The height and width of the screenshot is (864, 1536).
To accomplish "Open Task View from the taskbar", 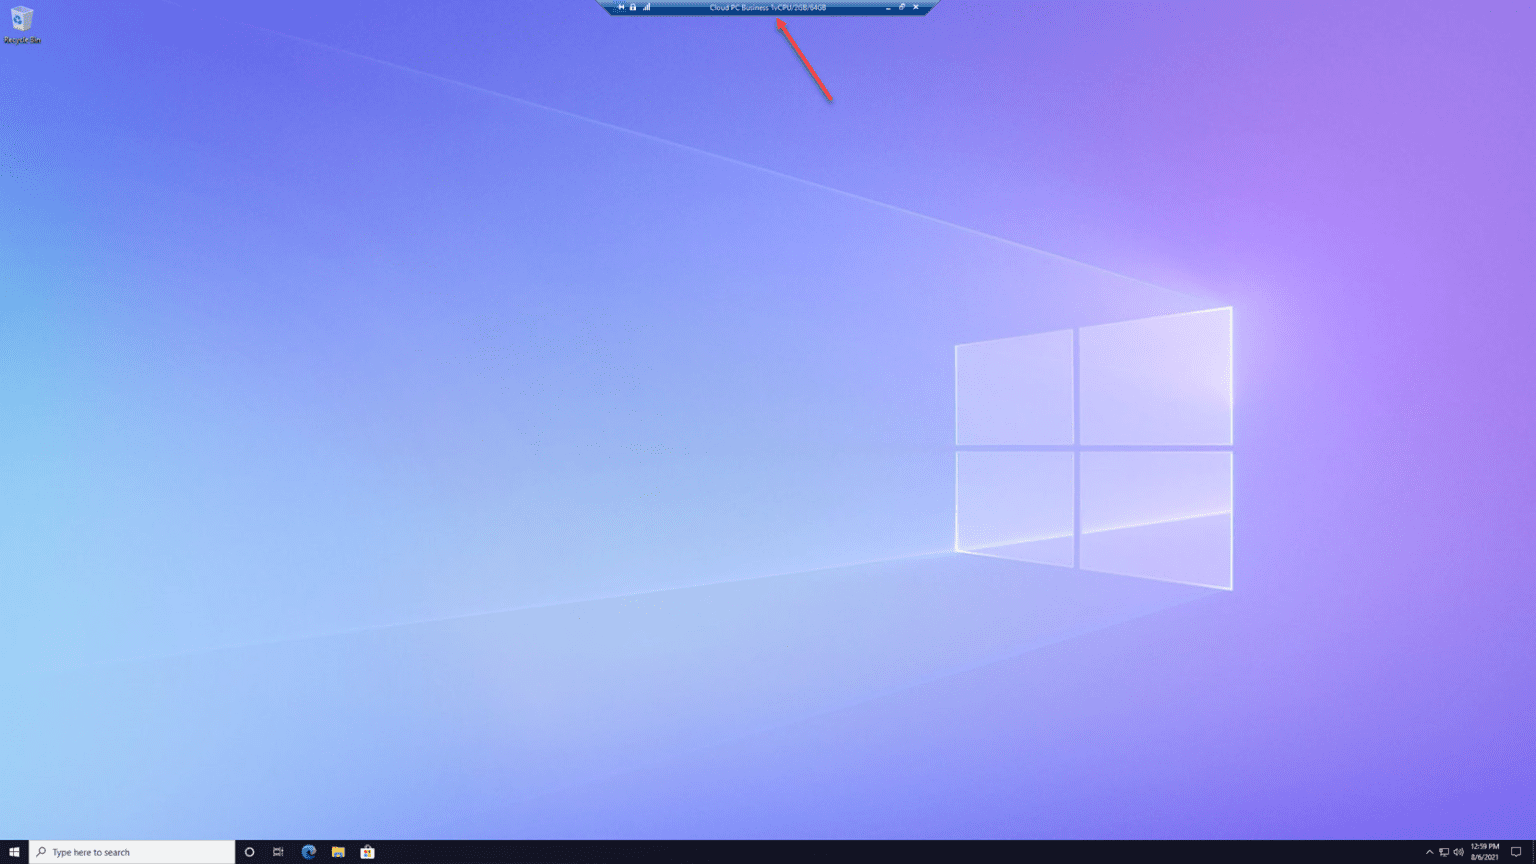I will coord(278,852).
